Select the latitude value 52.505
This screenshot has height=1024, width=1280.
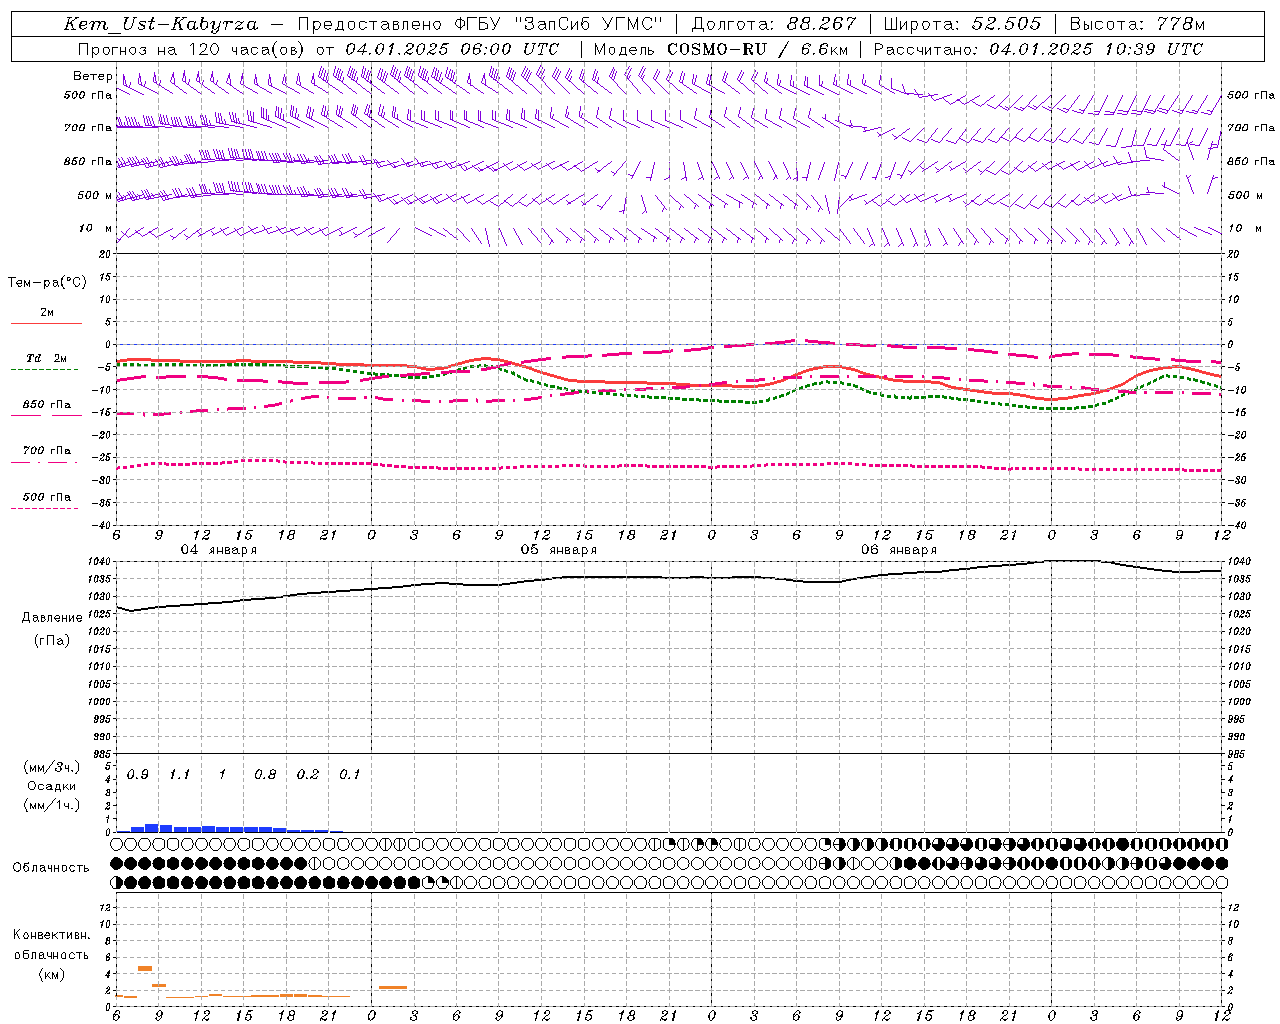click(x=1006, y=24)
